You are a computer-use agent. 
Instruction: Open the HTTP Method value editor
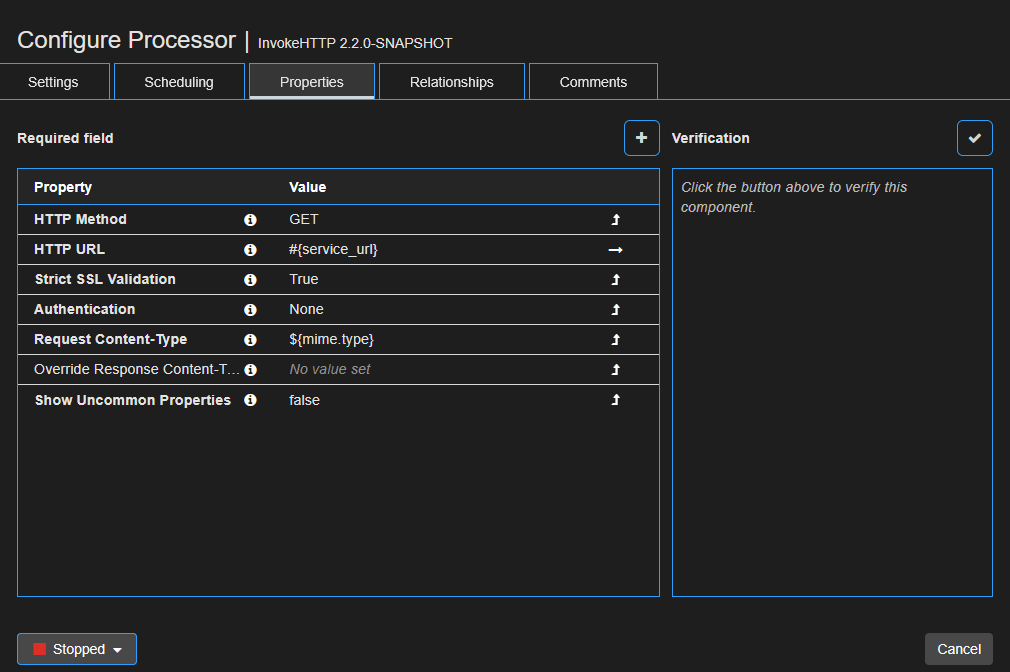coord(430,219)
